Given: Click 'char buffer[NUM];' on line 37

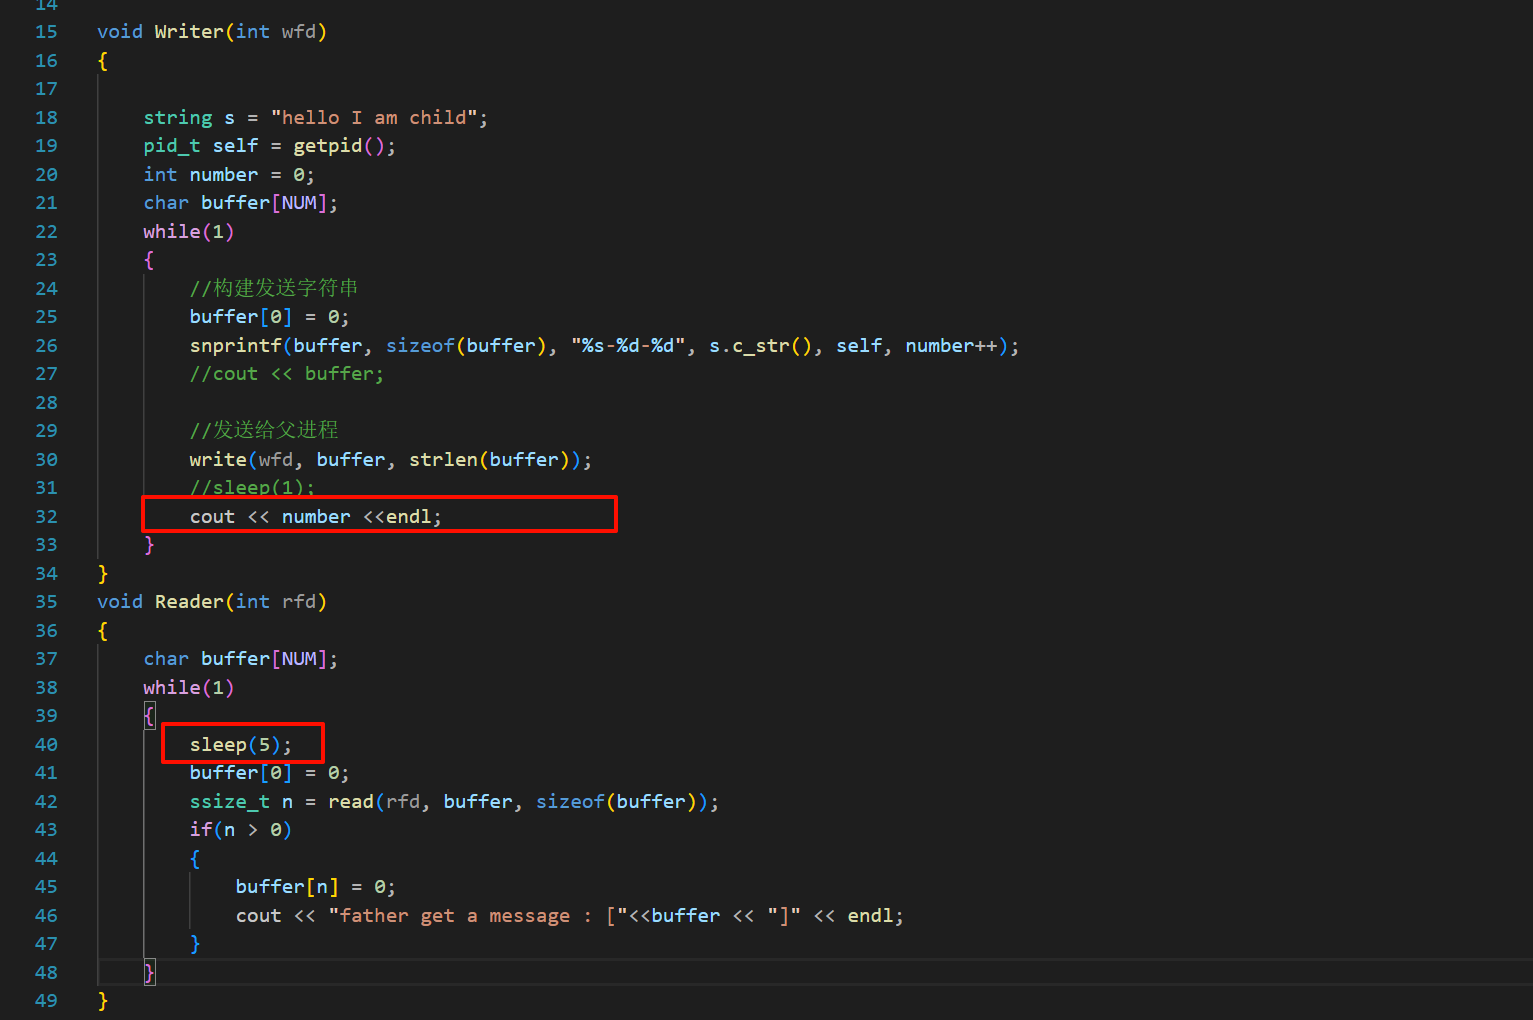Looking at the screenshot, I should point(241,659).
